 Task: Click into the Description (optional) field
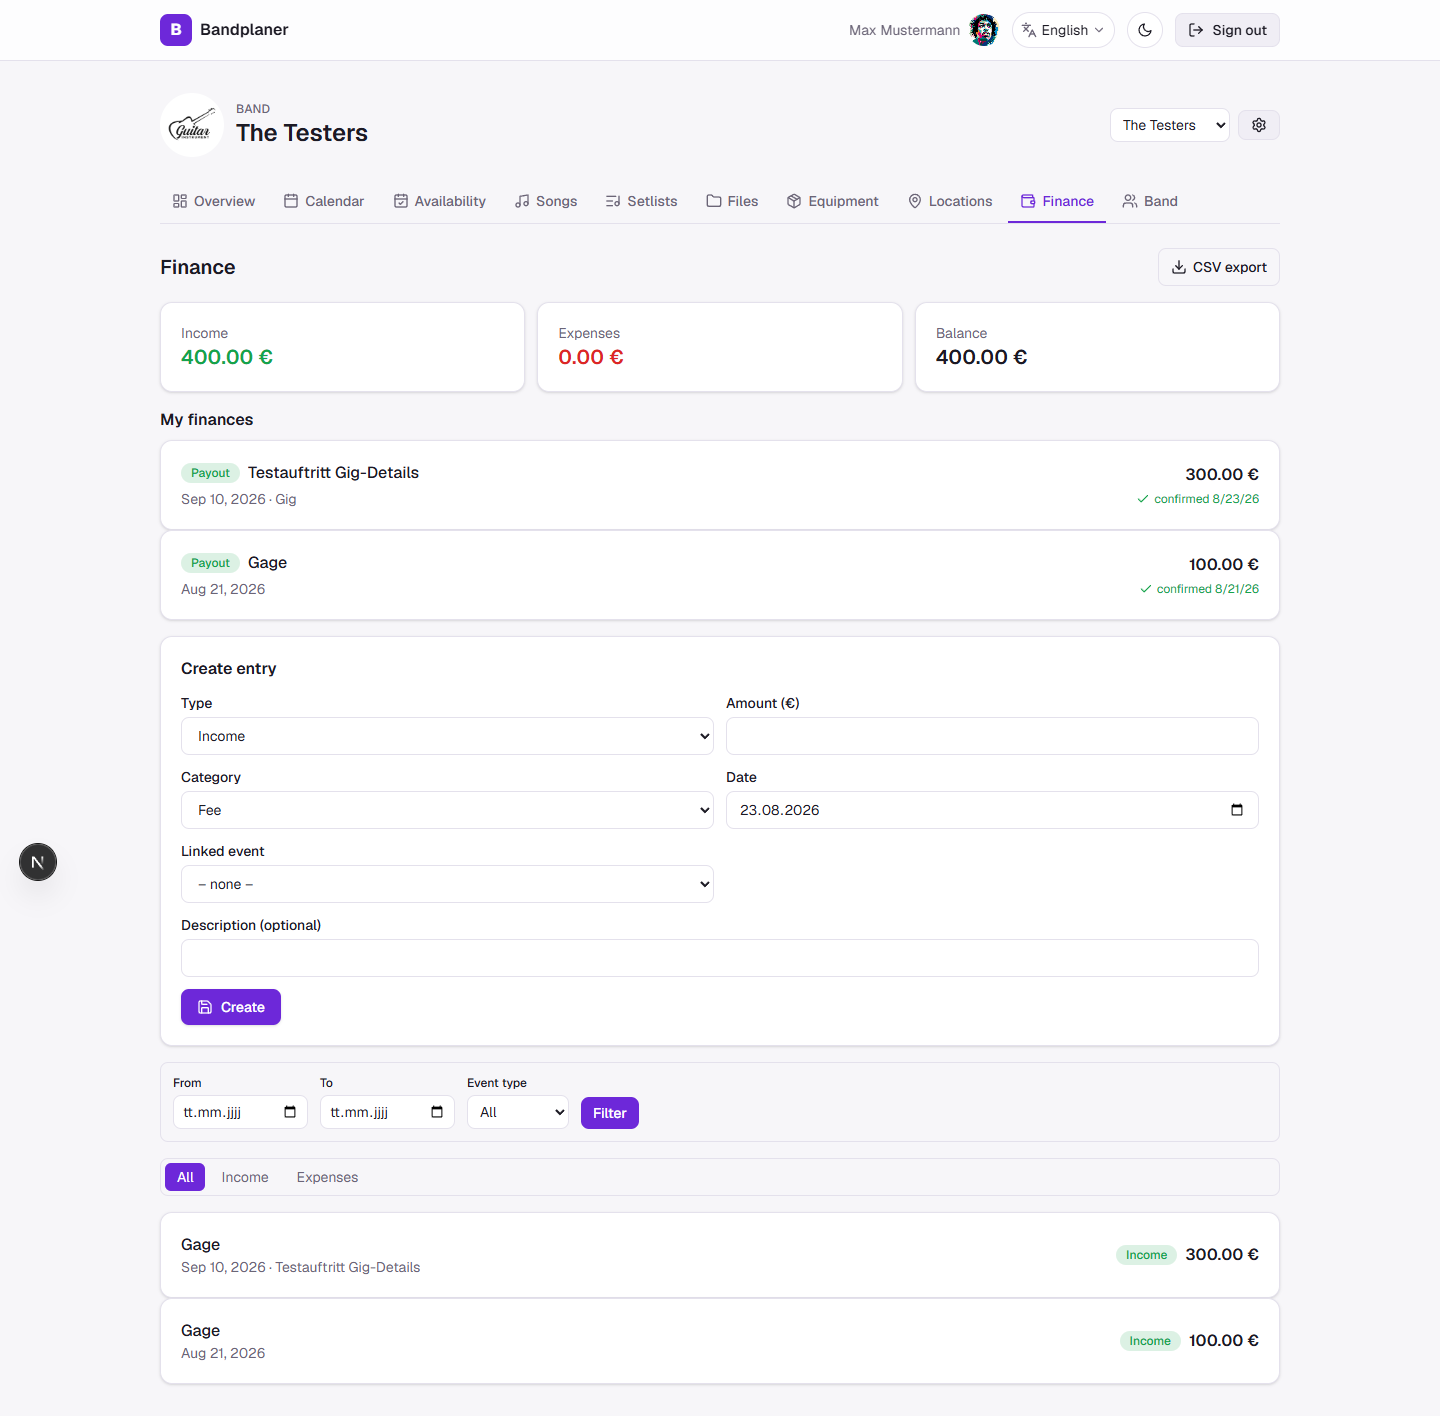click(720, 958)
